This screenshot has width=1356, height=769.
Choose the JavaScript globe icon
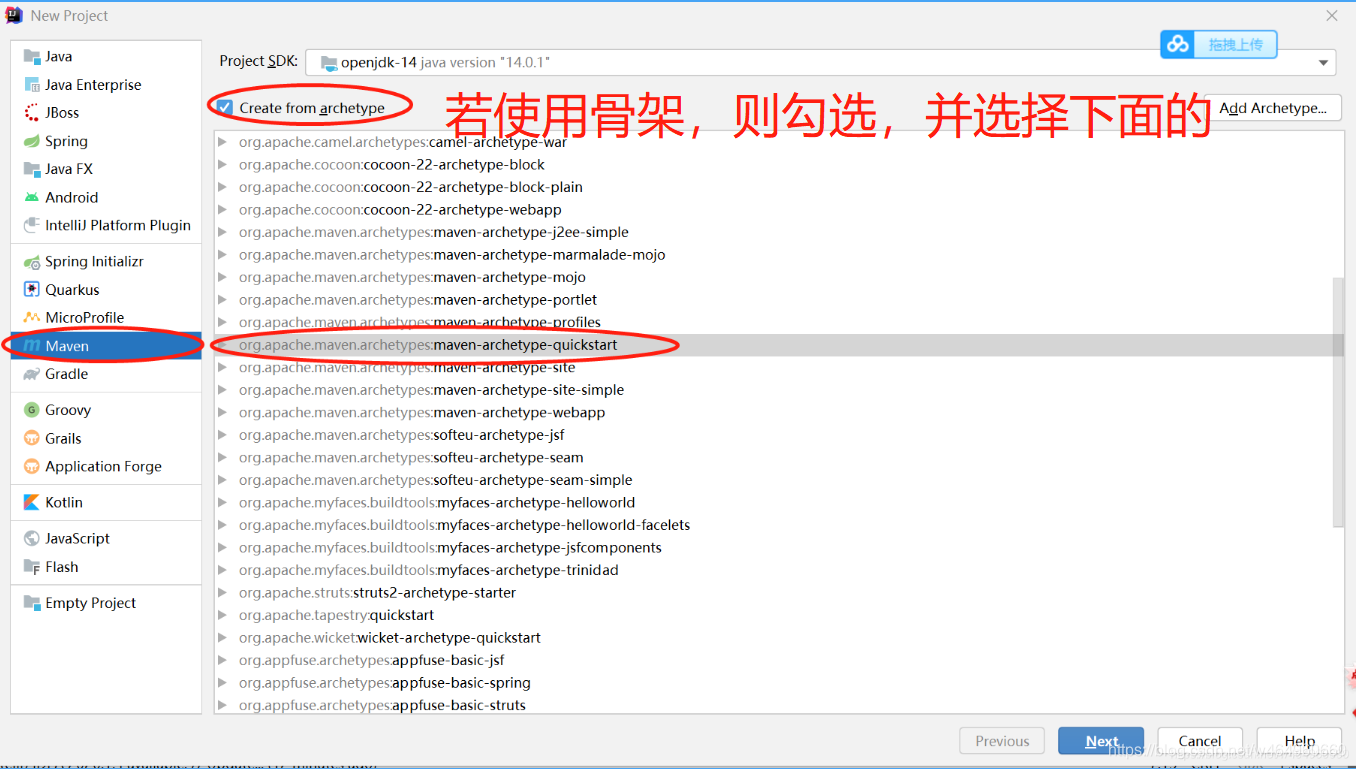32,538
